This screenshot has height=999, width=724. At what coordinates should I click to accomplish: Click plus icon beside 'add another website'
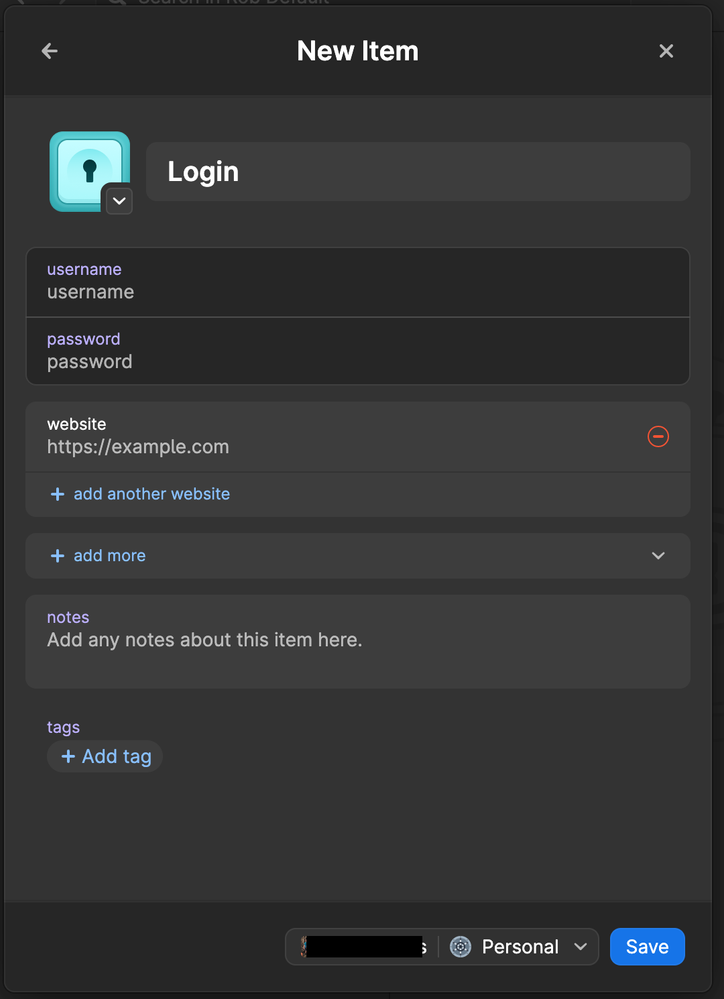coord(57,494)
